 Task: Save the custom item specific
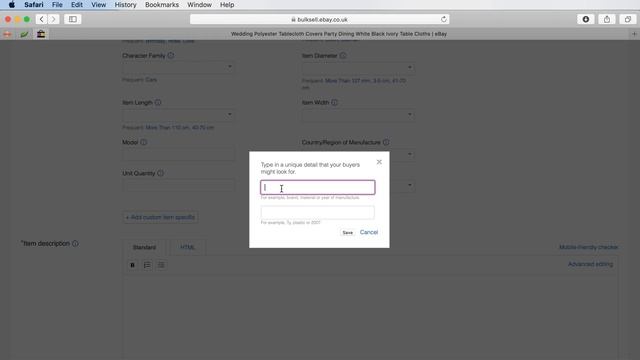coord(347,232)
